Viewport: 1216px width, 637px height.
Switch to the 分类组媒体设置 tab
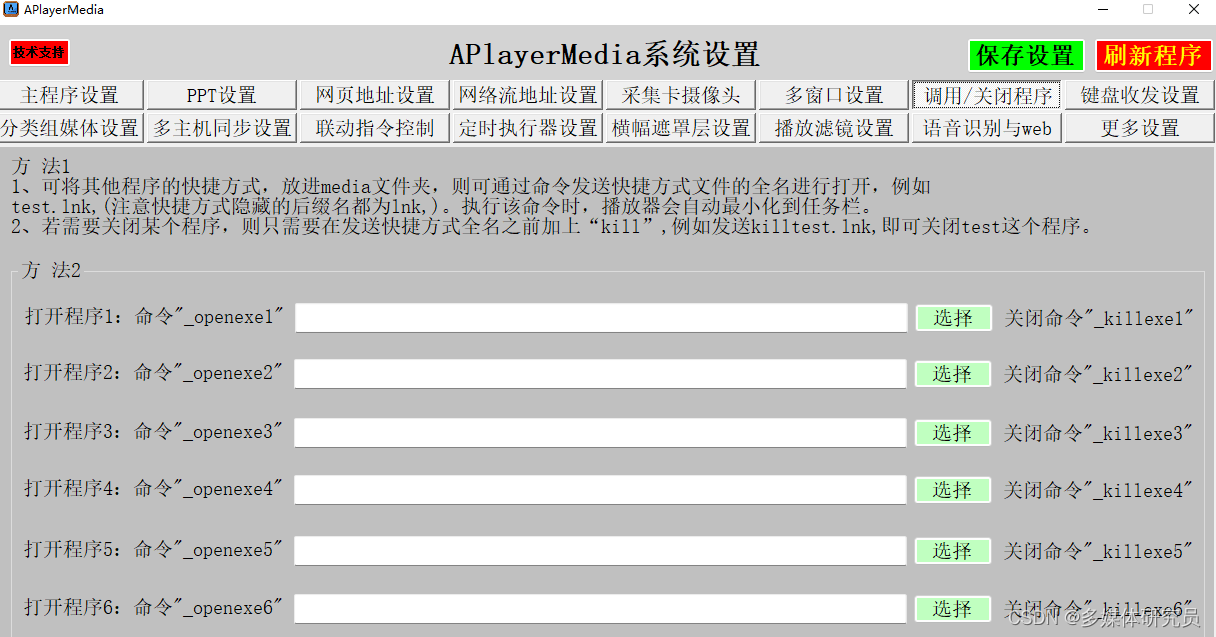click(72, 128)
